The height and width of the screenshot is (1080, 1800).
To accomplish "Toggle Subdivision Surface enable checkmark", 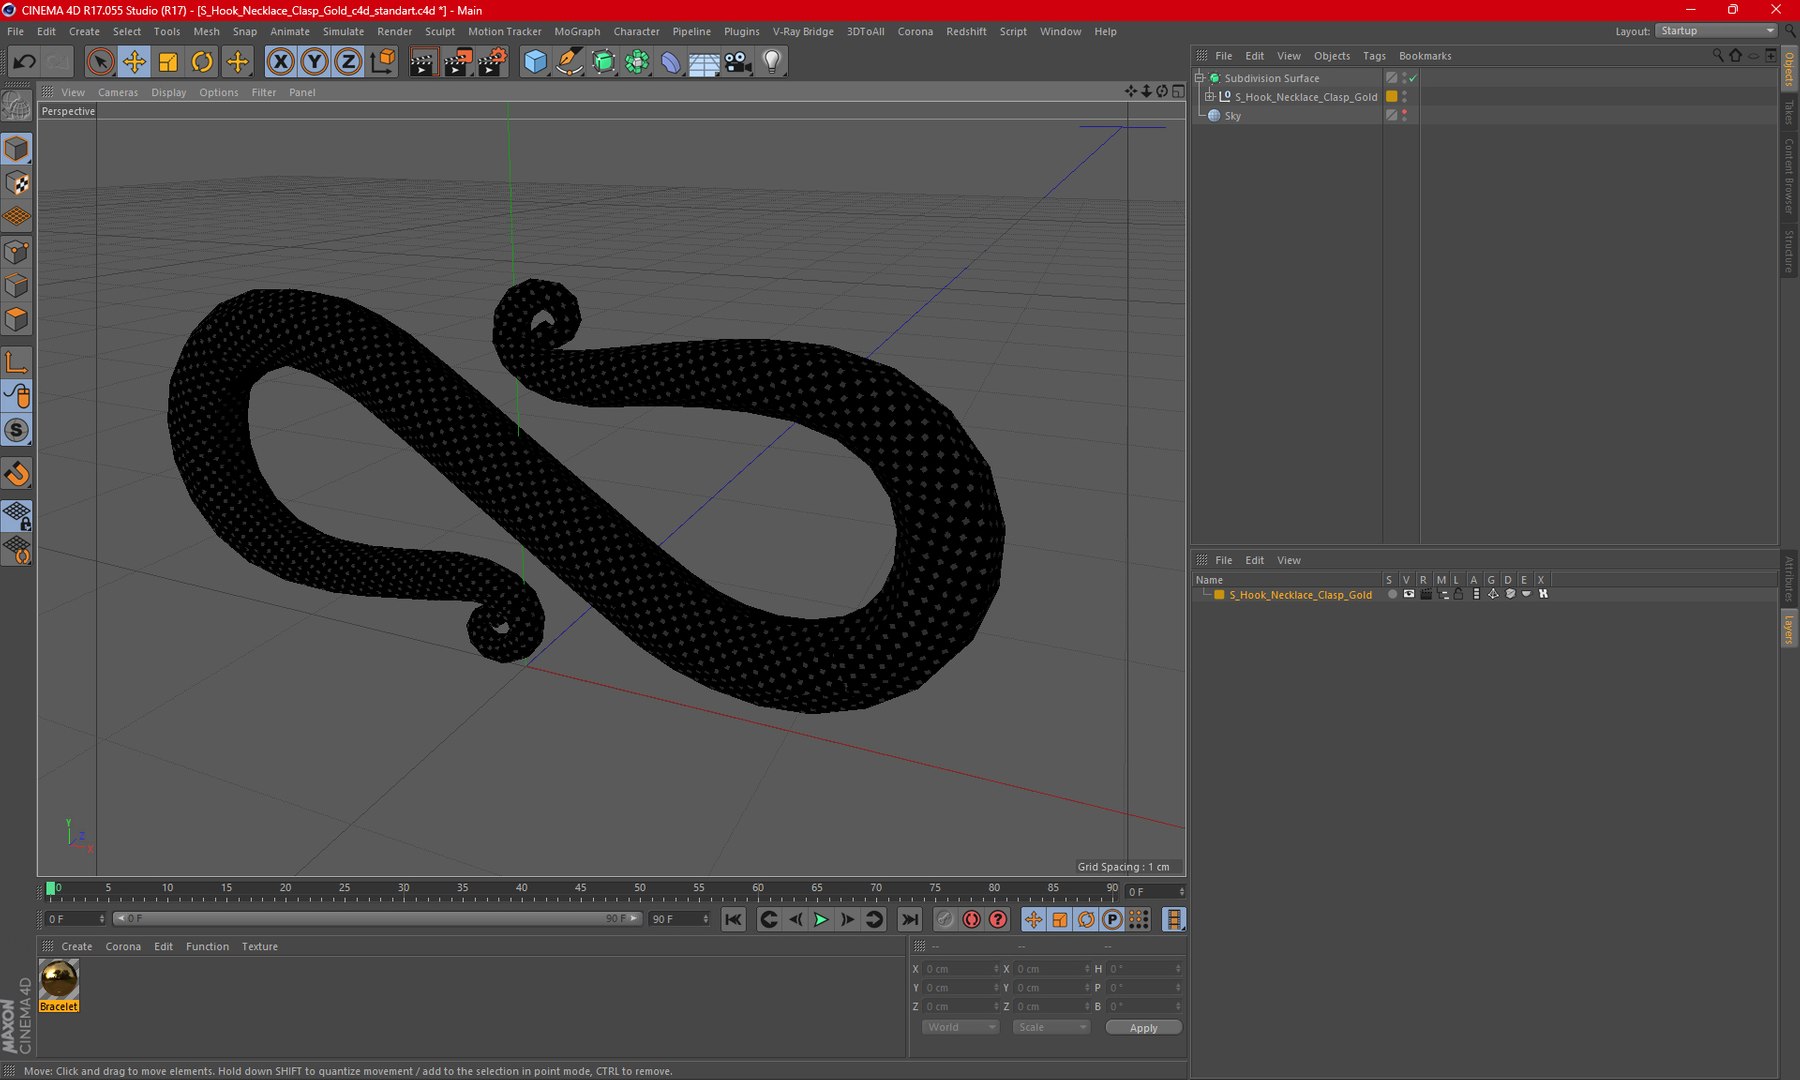I will pyautogui.click(x=1413, y=78).
